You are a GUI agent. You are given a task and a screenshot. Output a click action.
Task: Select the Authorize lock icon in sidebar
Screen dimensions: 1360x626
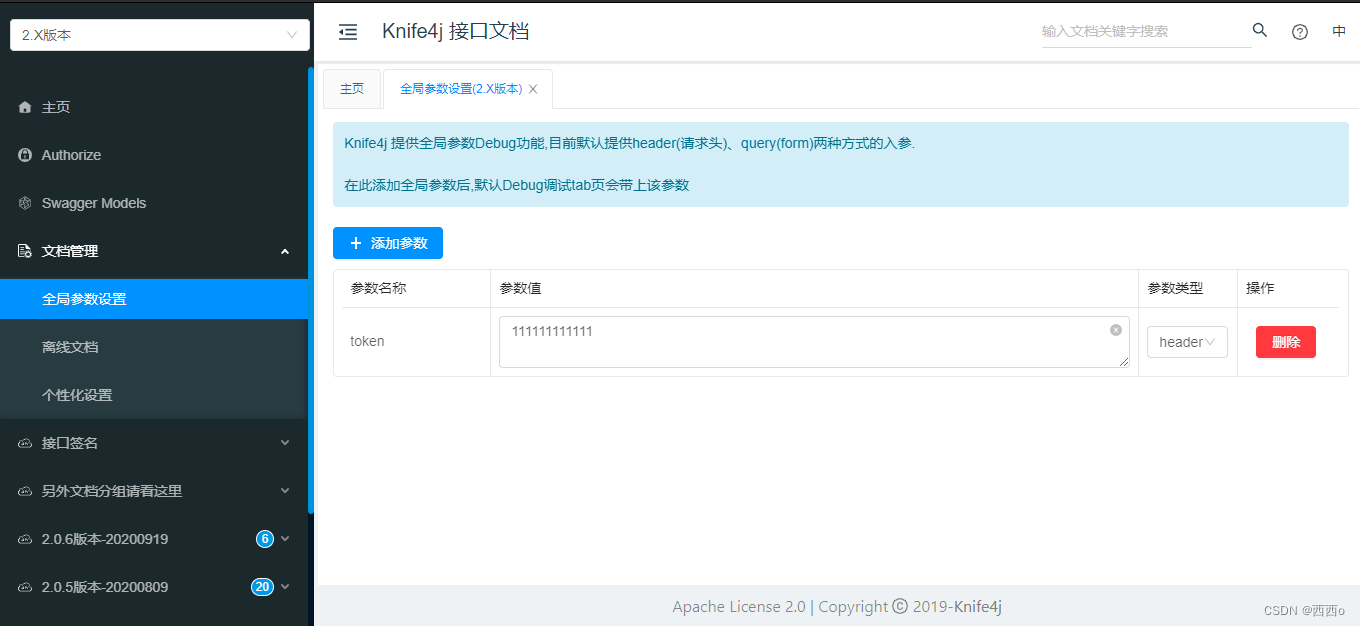point(27,154)
